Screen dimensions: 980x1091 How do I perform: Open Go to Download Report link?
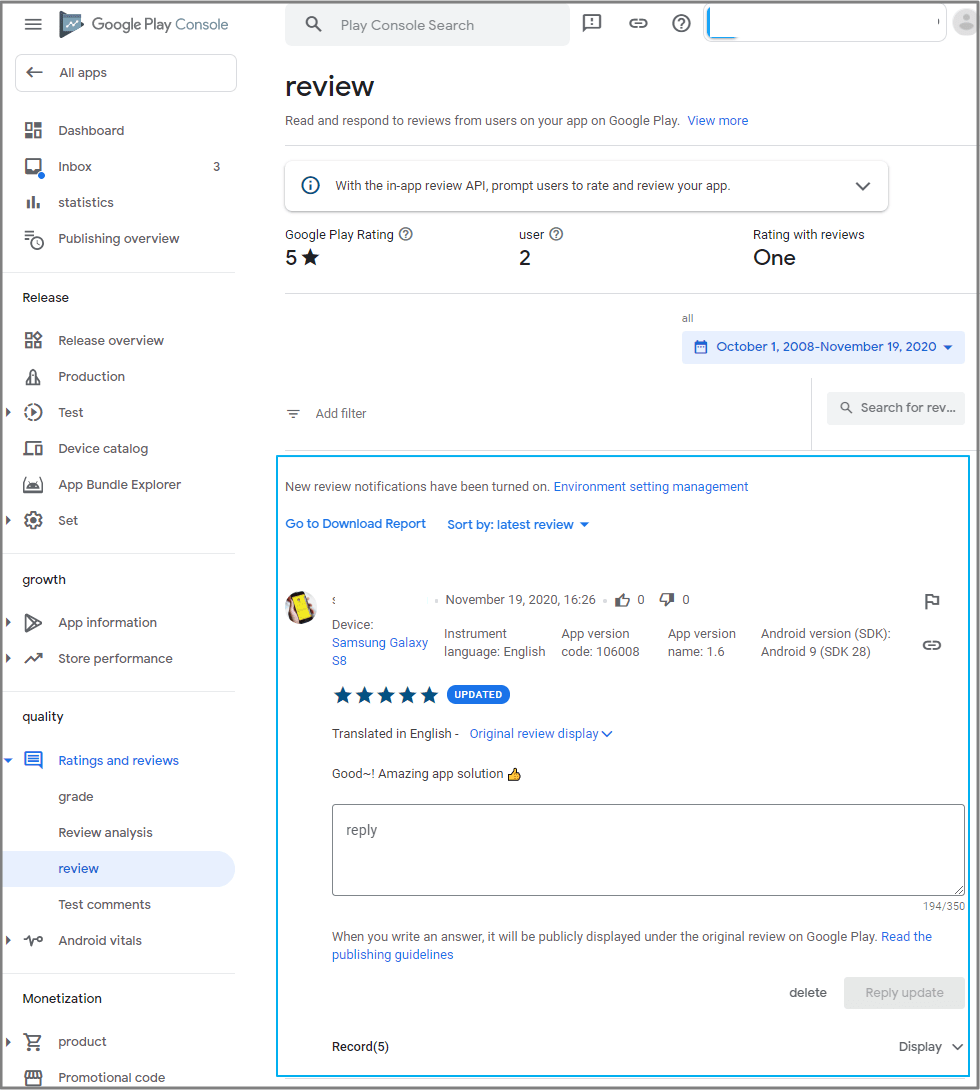(x=355, y=523)
